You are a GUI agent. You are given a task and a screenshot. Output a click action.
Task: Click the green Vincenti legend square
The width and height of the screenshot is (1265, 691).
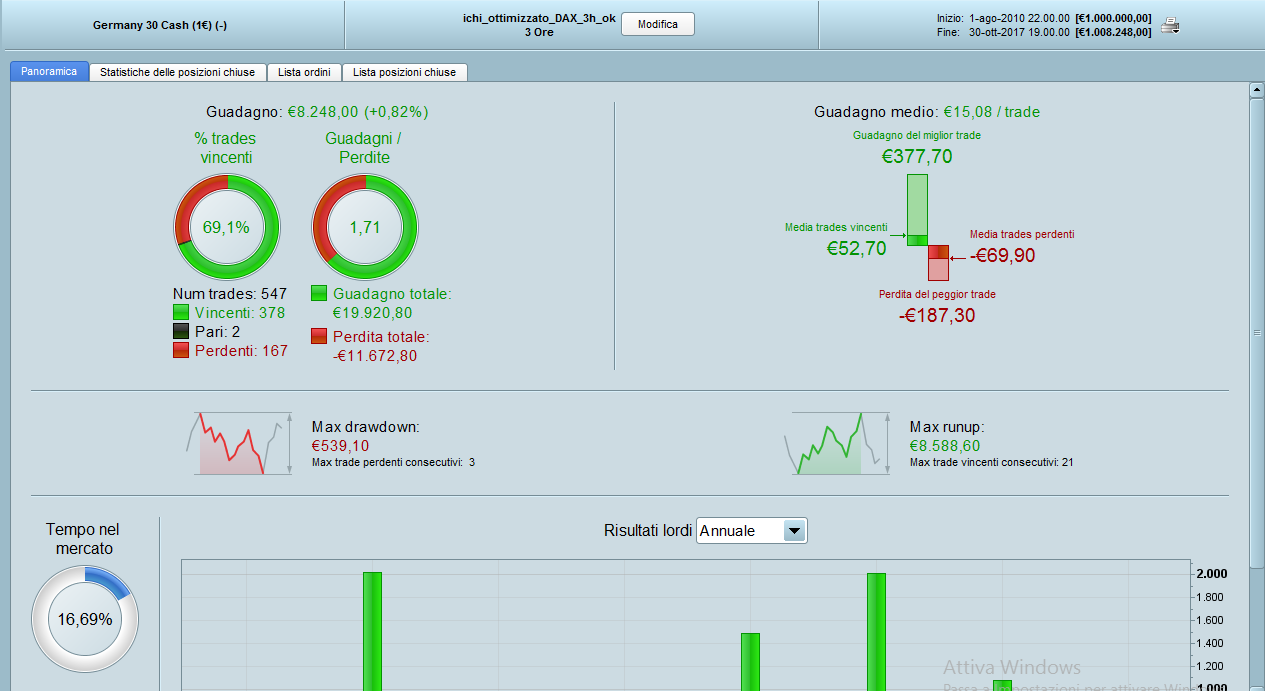click(182, 313)
